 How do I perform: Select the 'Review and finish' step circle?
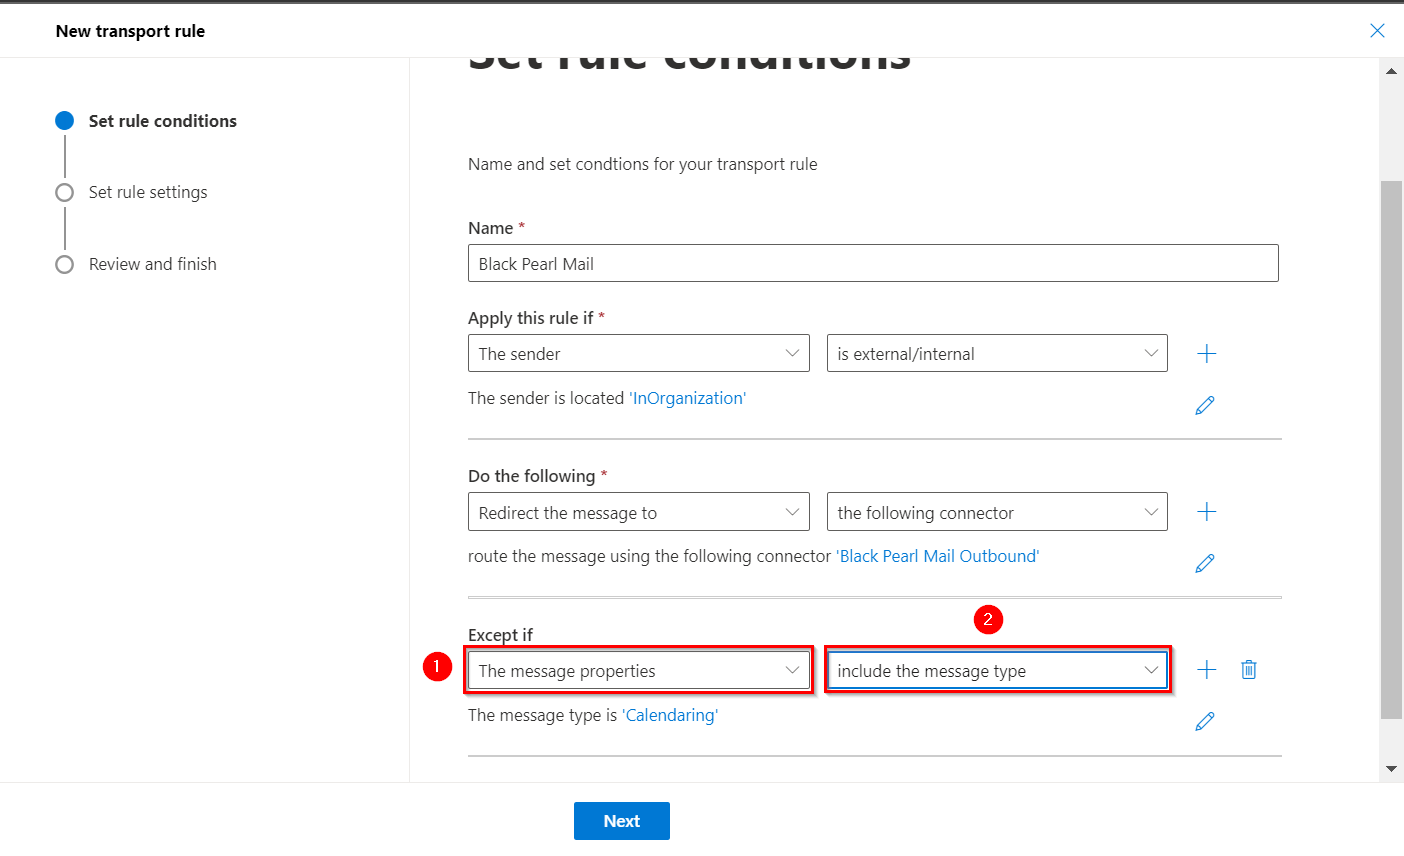(65, 264)
